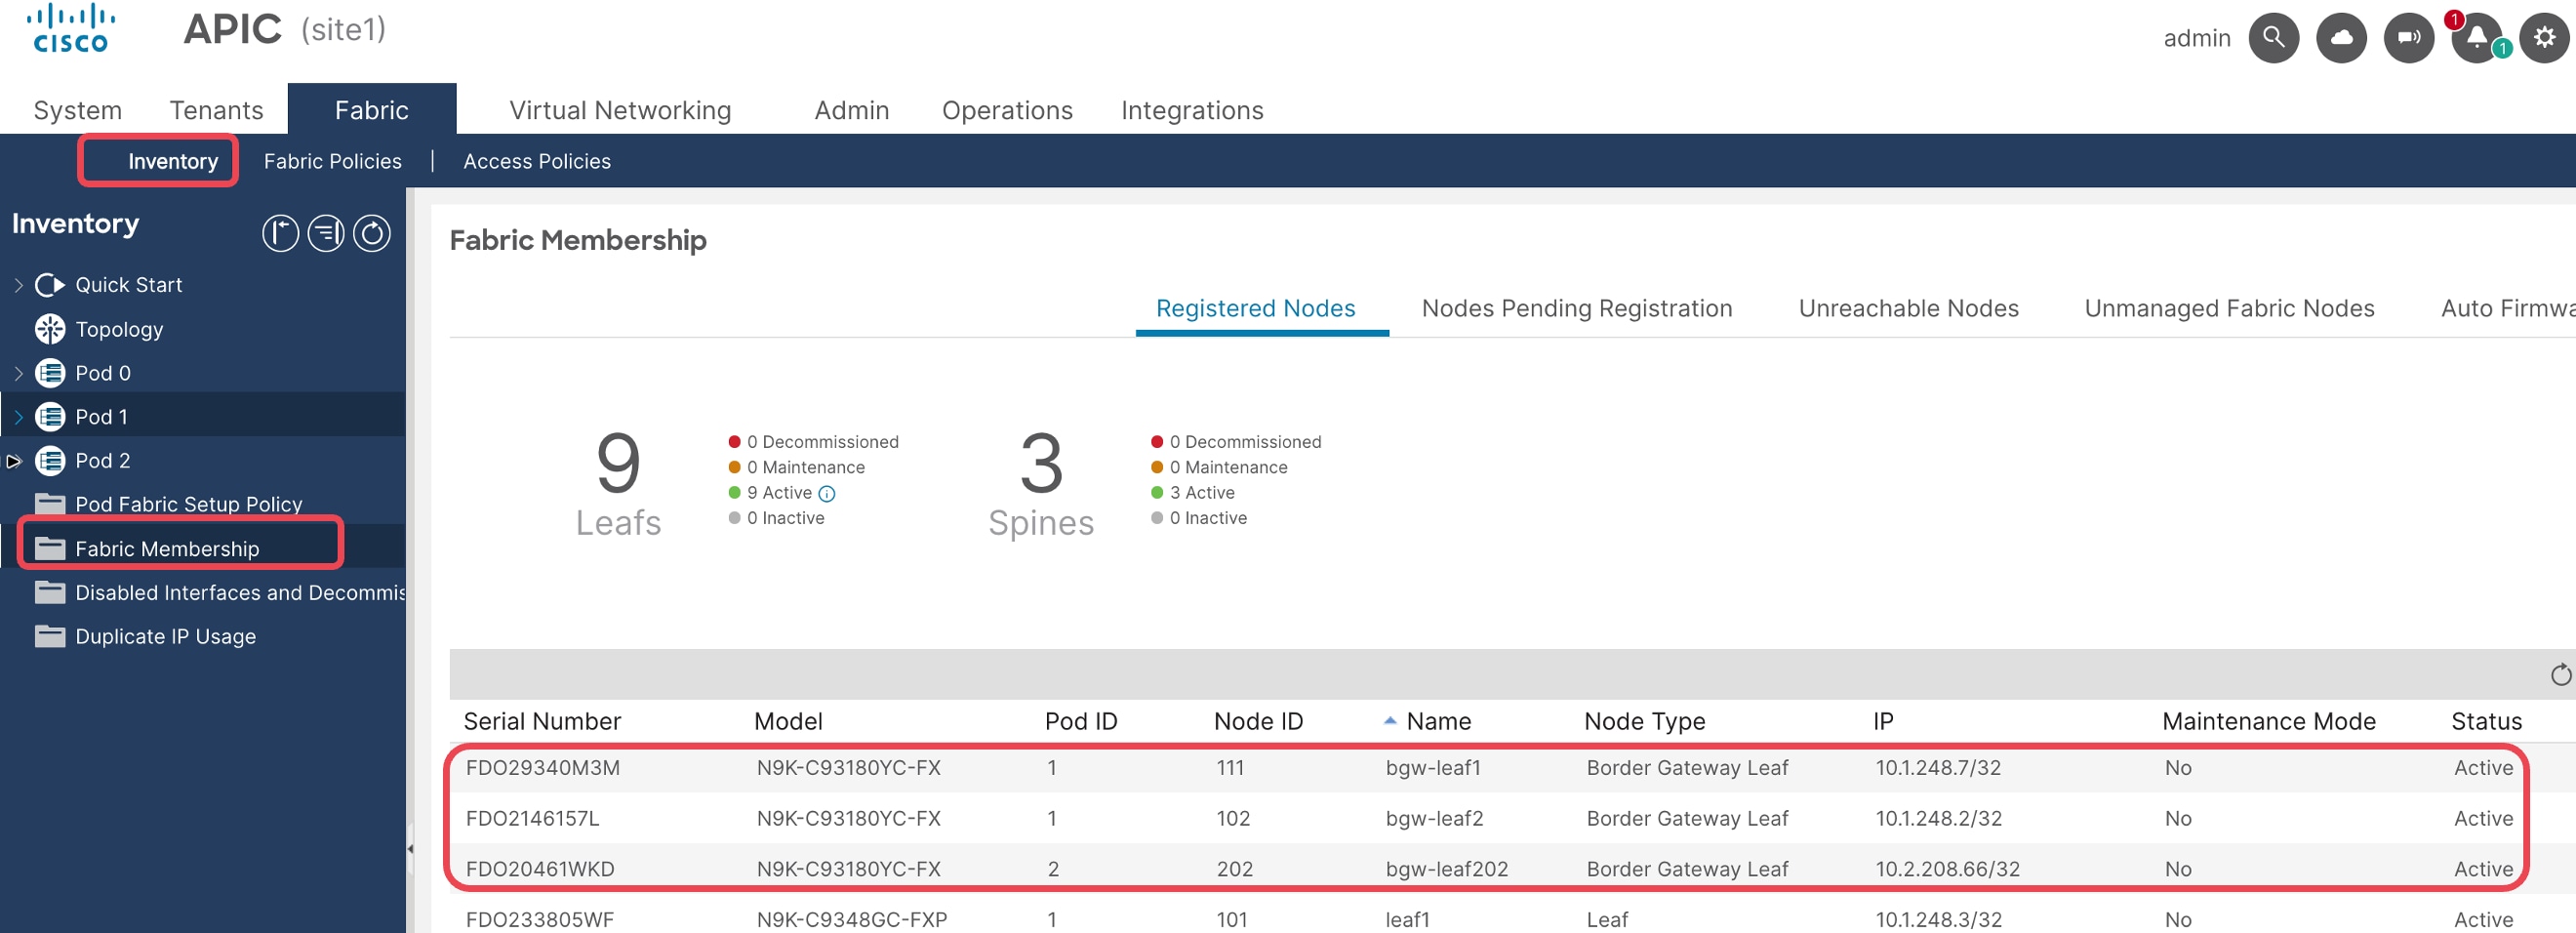Switch to Fabric Policies submenu

pos(333,161)
